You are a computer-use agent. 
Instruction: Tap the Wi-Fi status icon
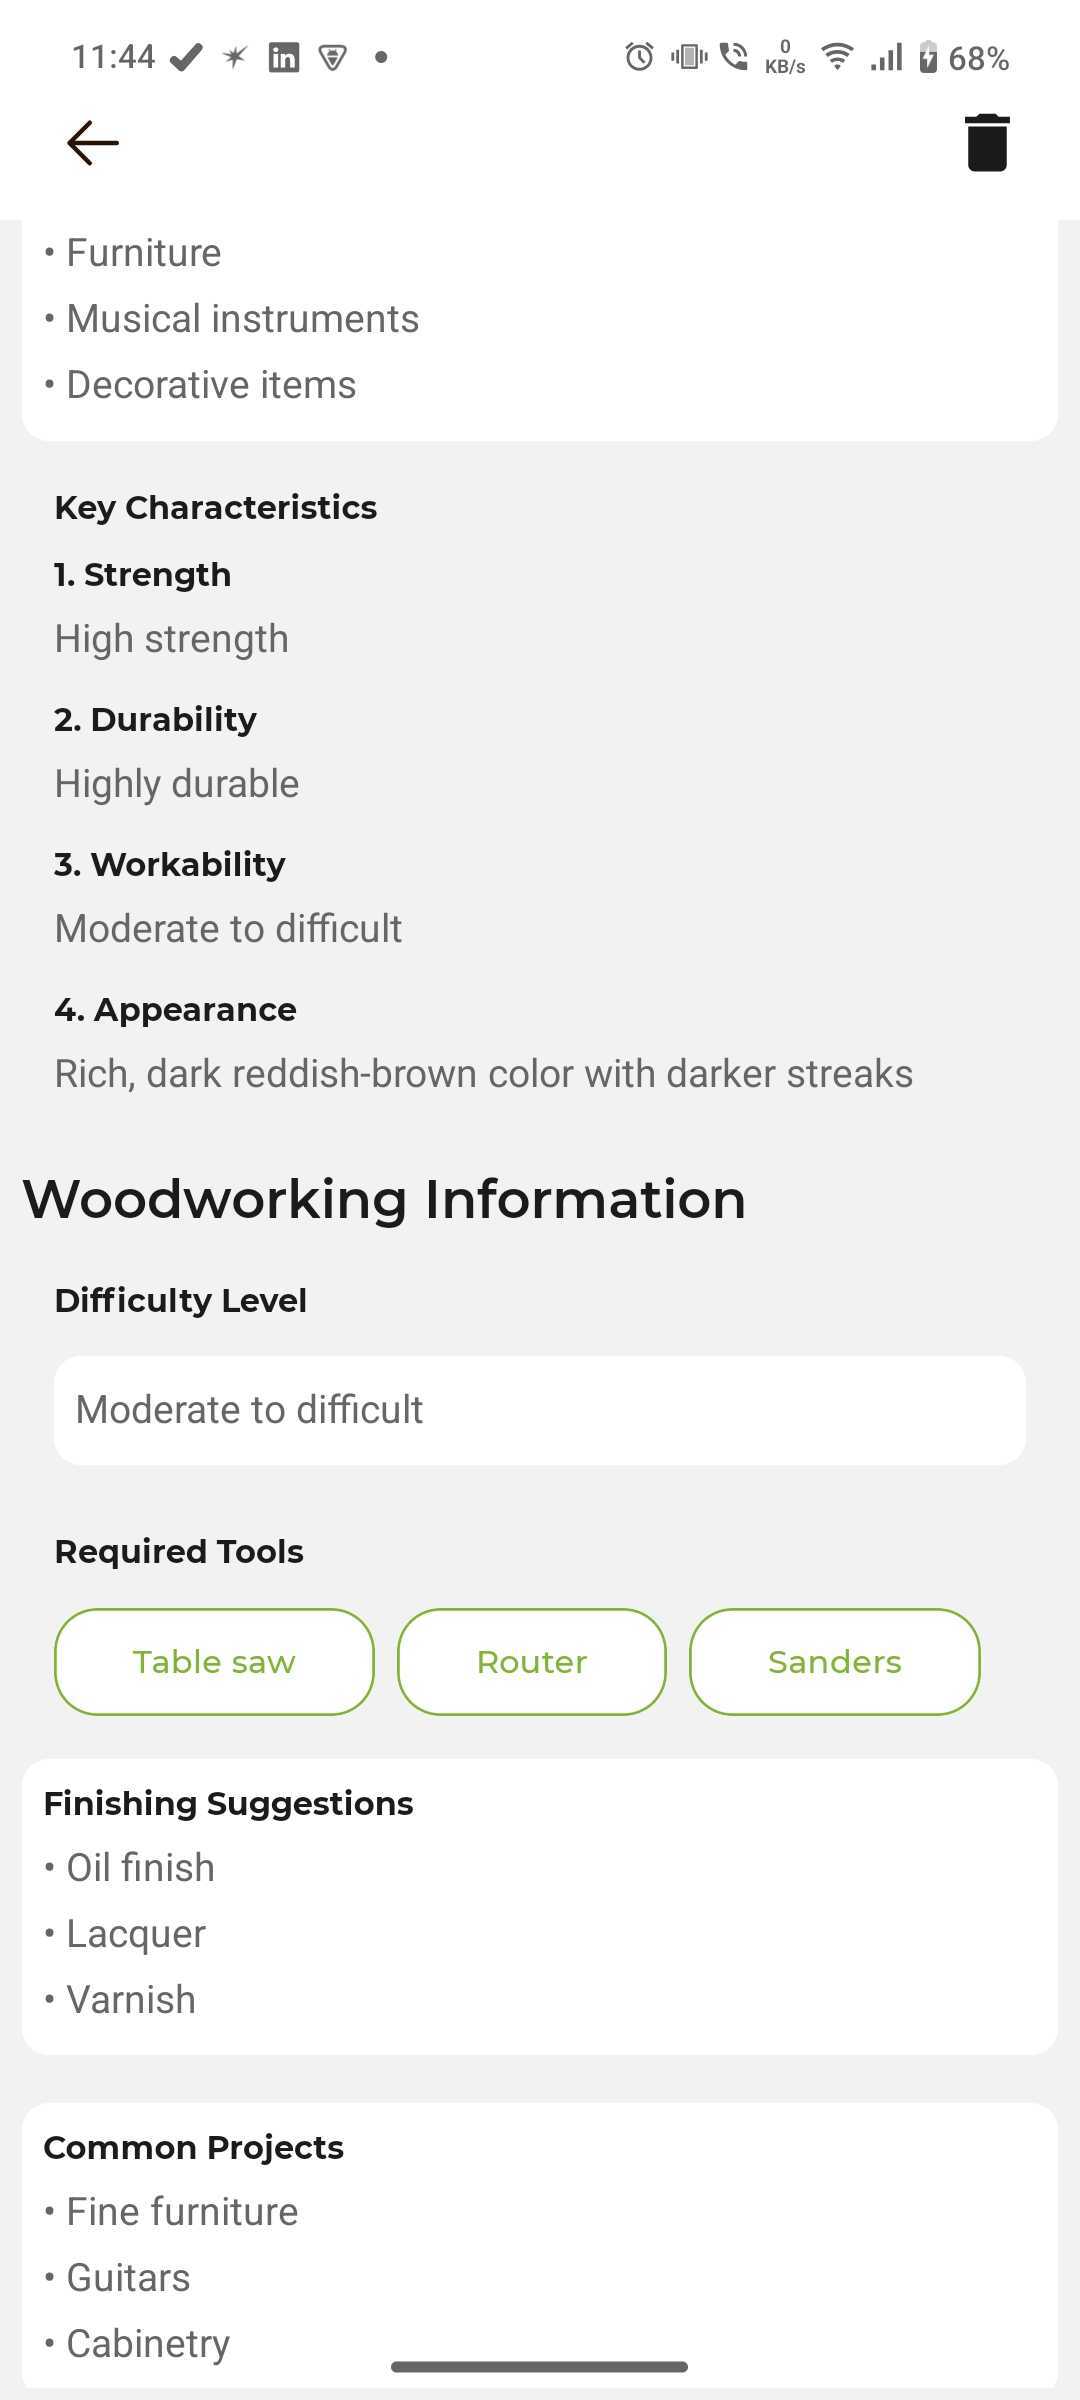[x=837, y=57]
